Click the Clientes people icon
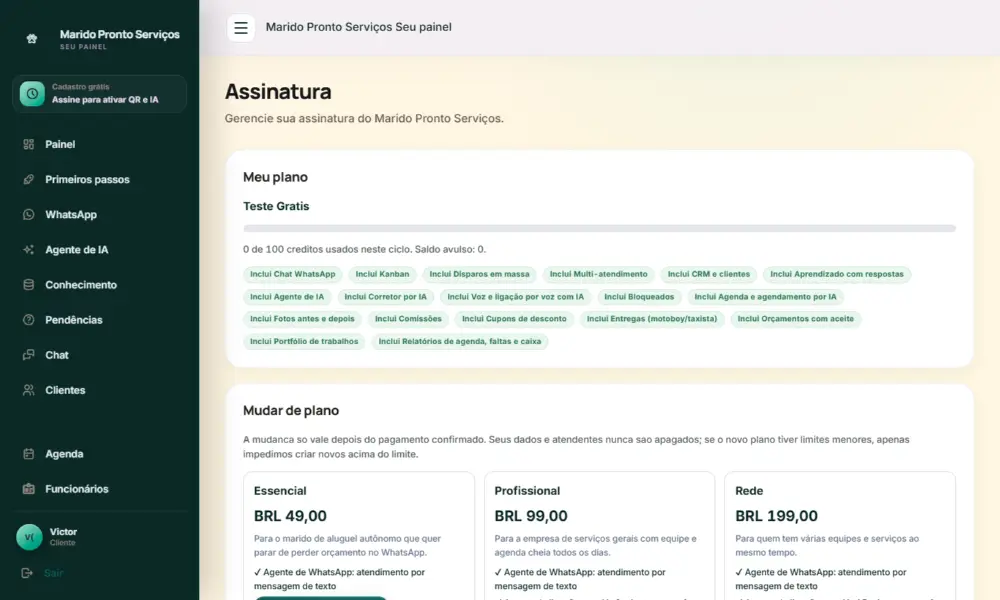1000x600 pixels. coord(29,390)
